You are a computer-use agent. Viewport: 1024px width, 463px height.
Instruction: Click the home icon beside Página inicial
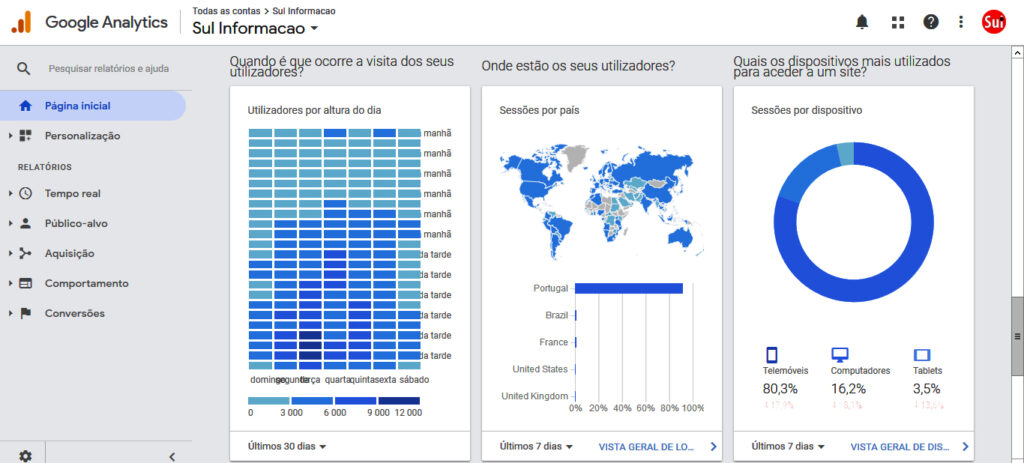(x=25, y=106)
